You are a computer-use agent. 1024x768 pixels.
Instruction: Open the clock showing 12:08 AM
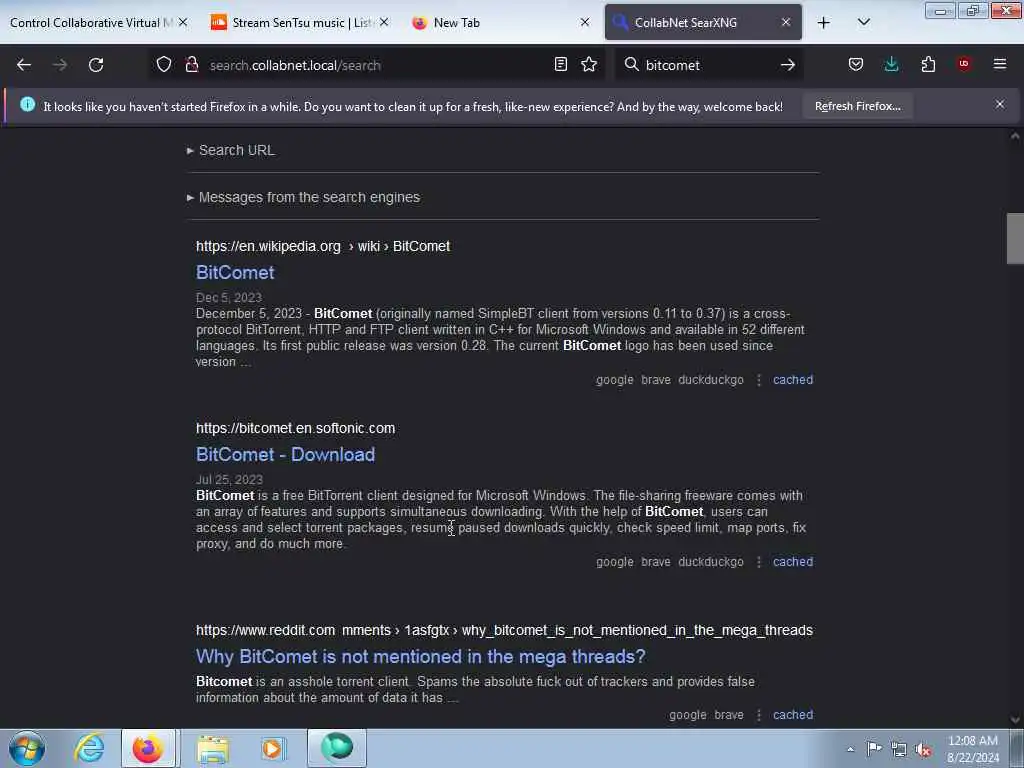click(x=972, y=749)
